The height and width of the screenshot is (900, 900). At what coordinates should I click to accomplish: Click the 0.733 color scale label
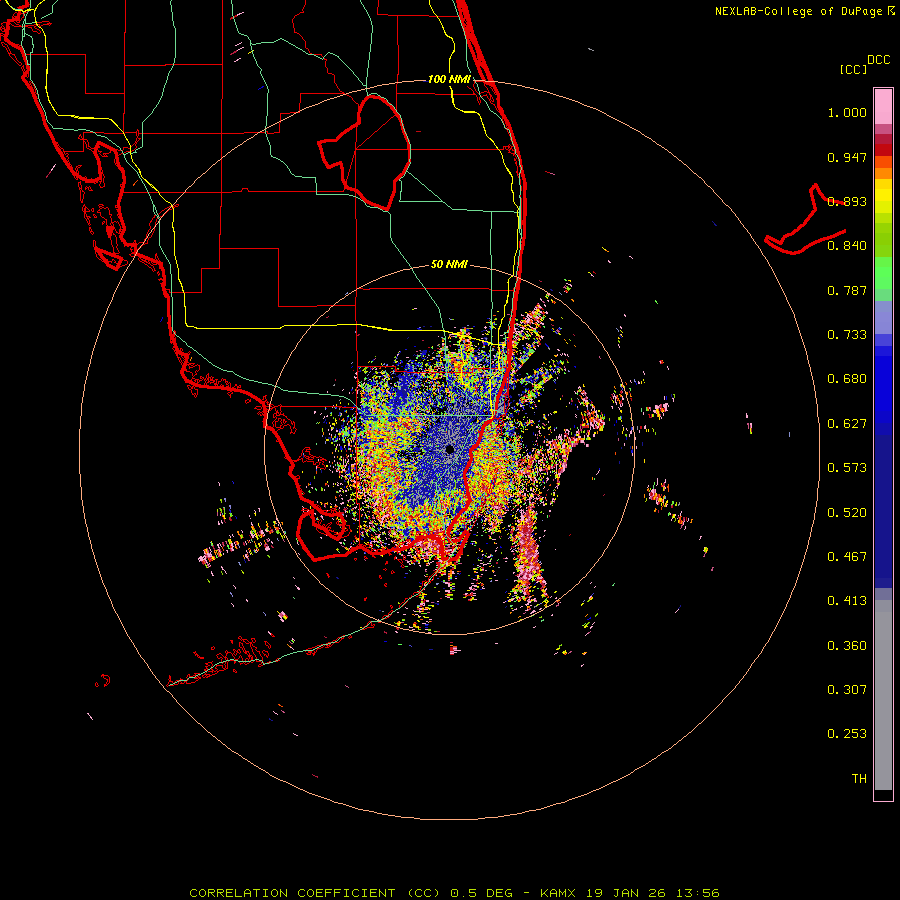pos(847,335)
